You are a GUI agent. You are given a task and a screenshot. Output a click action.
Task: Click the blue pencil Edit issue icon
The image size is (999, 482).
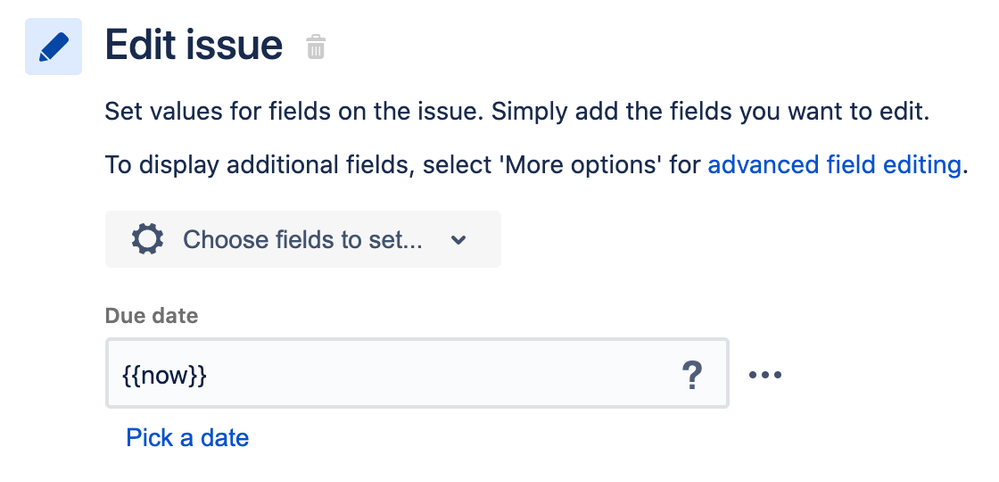tap(53, 48)
